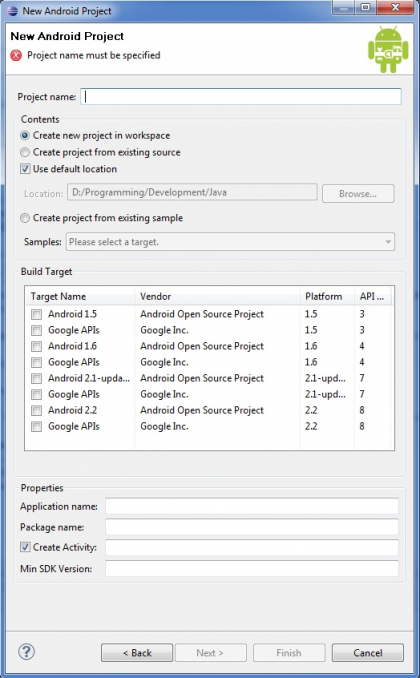The height and width of the screenshot is (678, 420).
Task: Click the help question mark icon
Action: point(26,652)
